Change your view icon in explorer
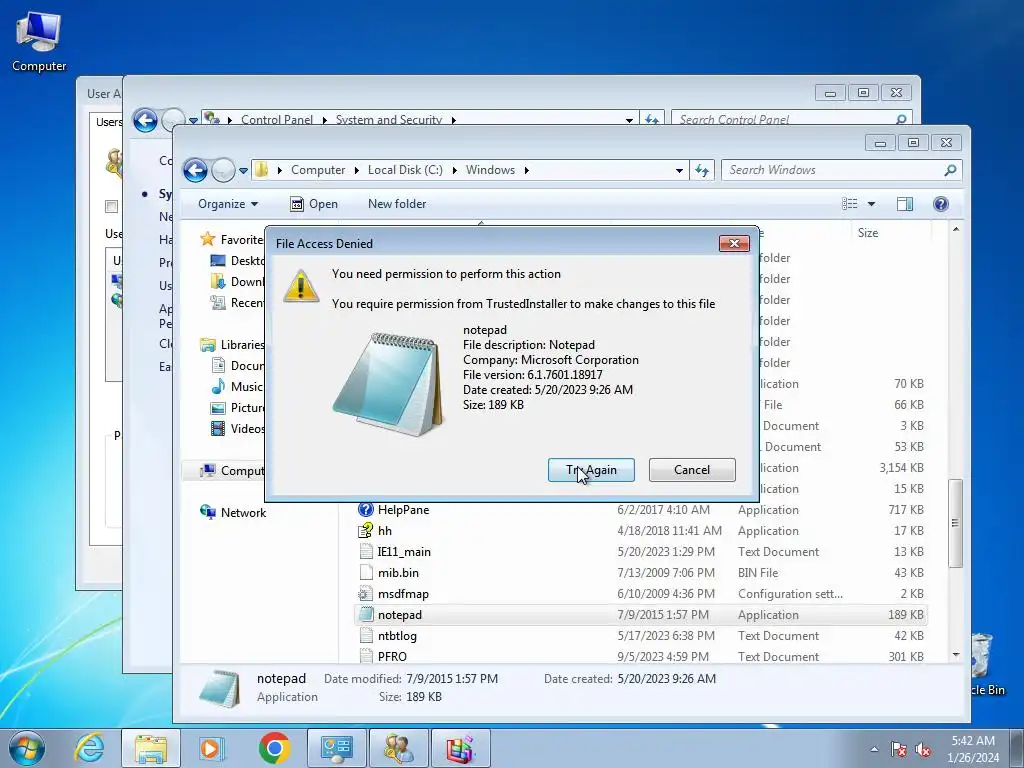1024x768 pixels. (x=850, y=204)
